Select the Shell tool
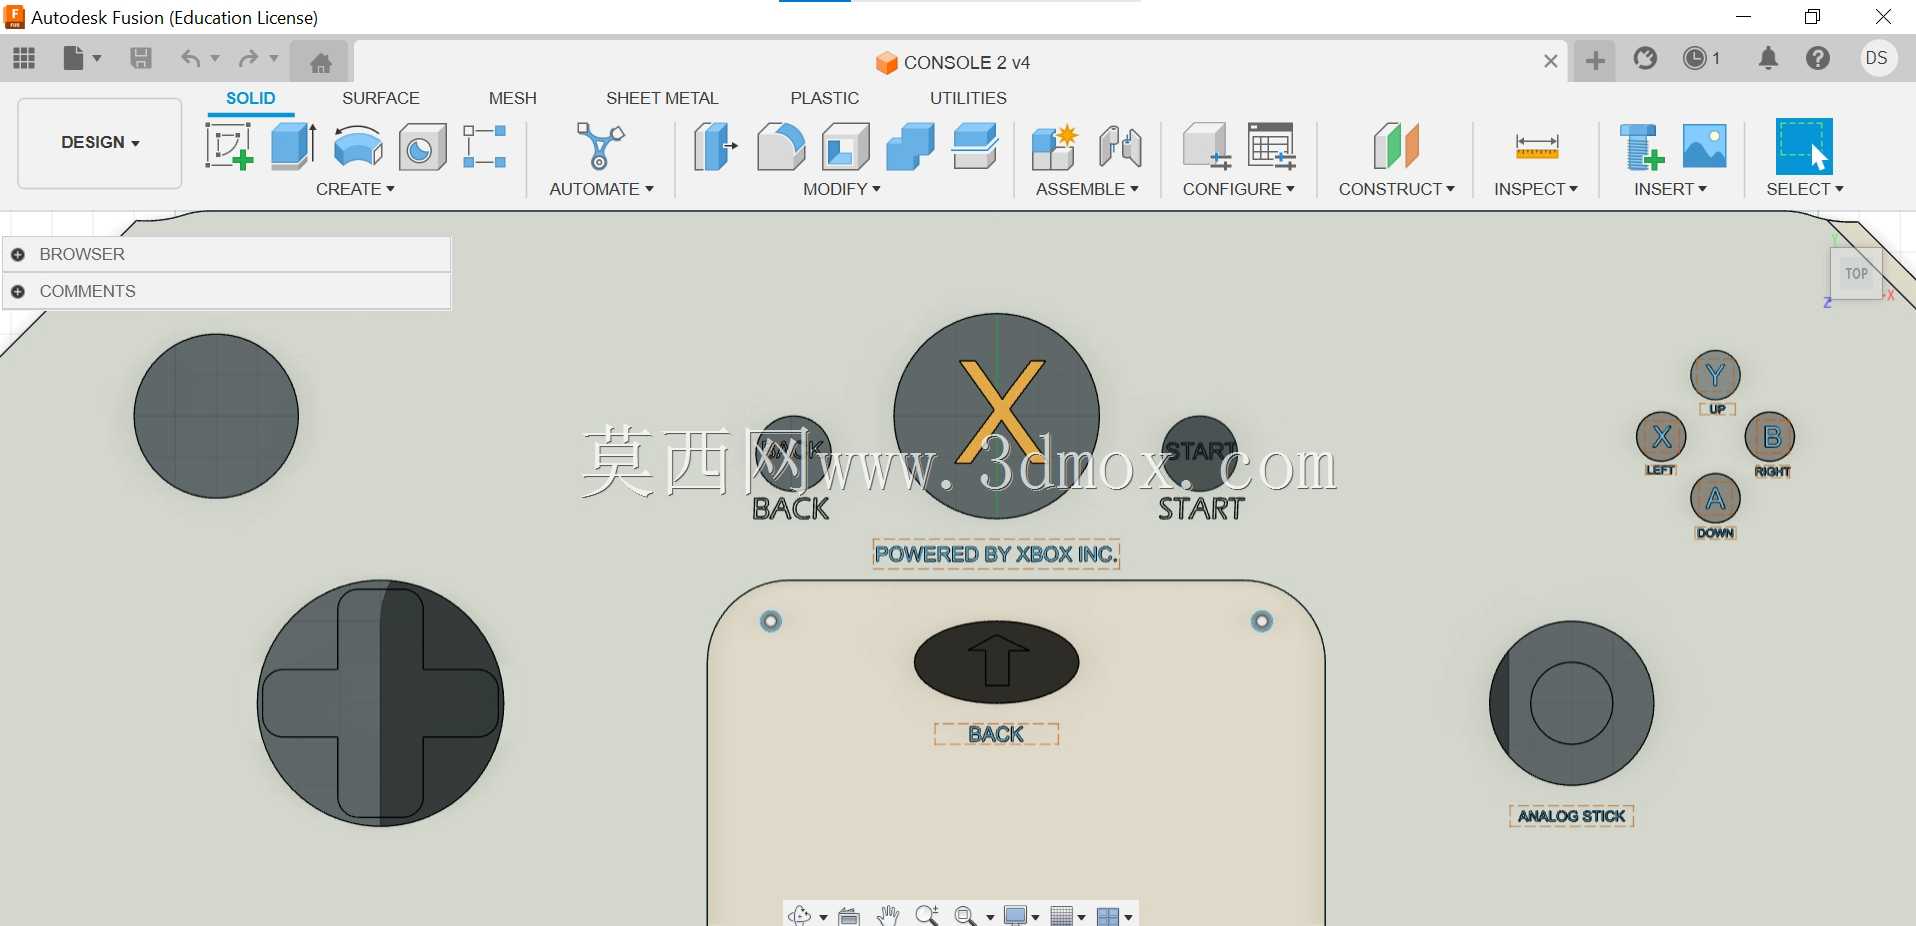The width and height of the screenshot is (1916, 926). tap(845, 146)
